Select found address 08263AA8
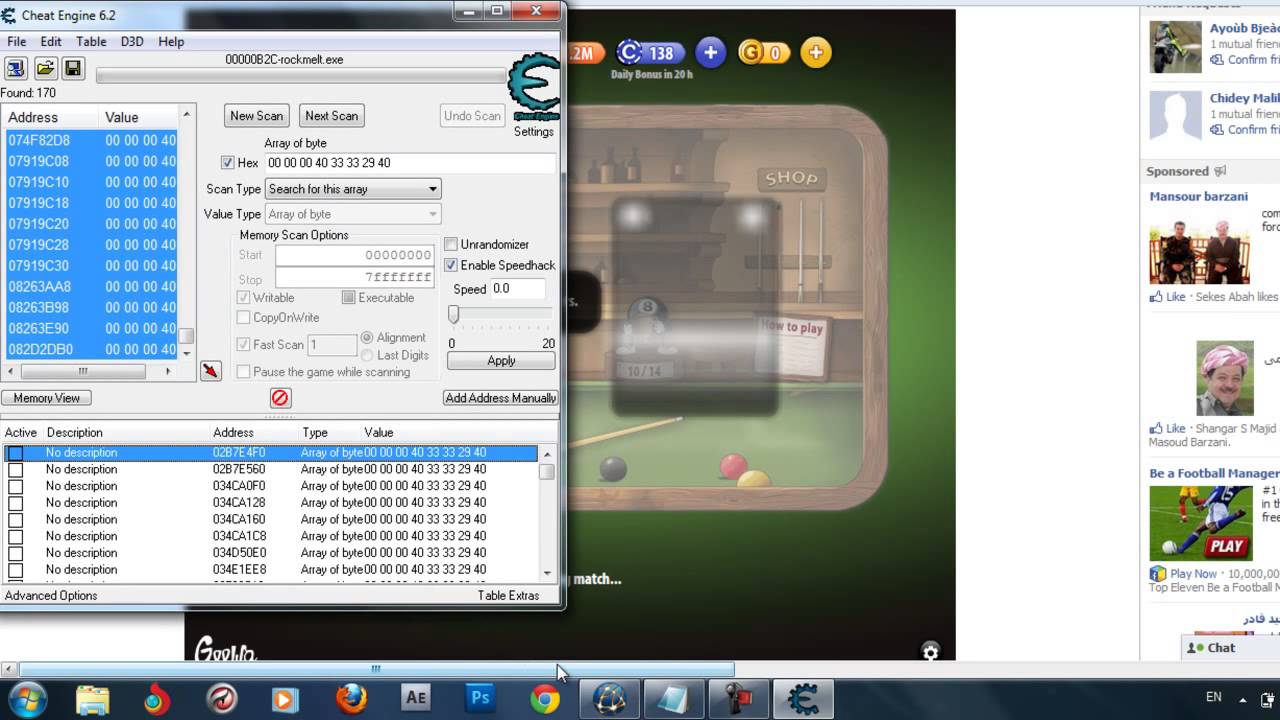 point(91,287)
